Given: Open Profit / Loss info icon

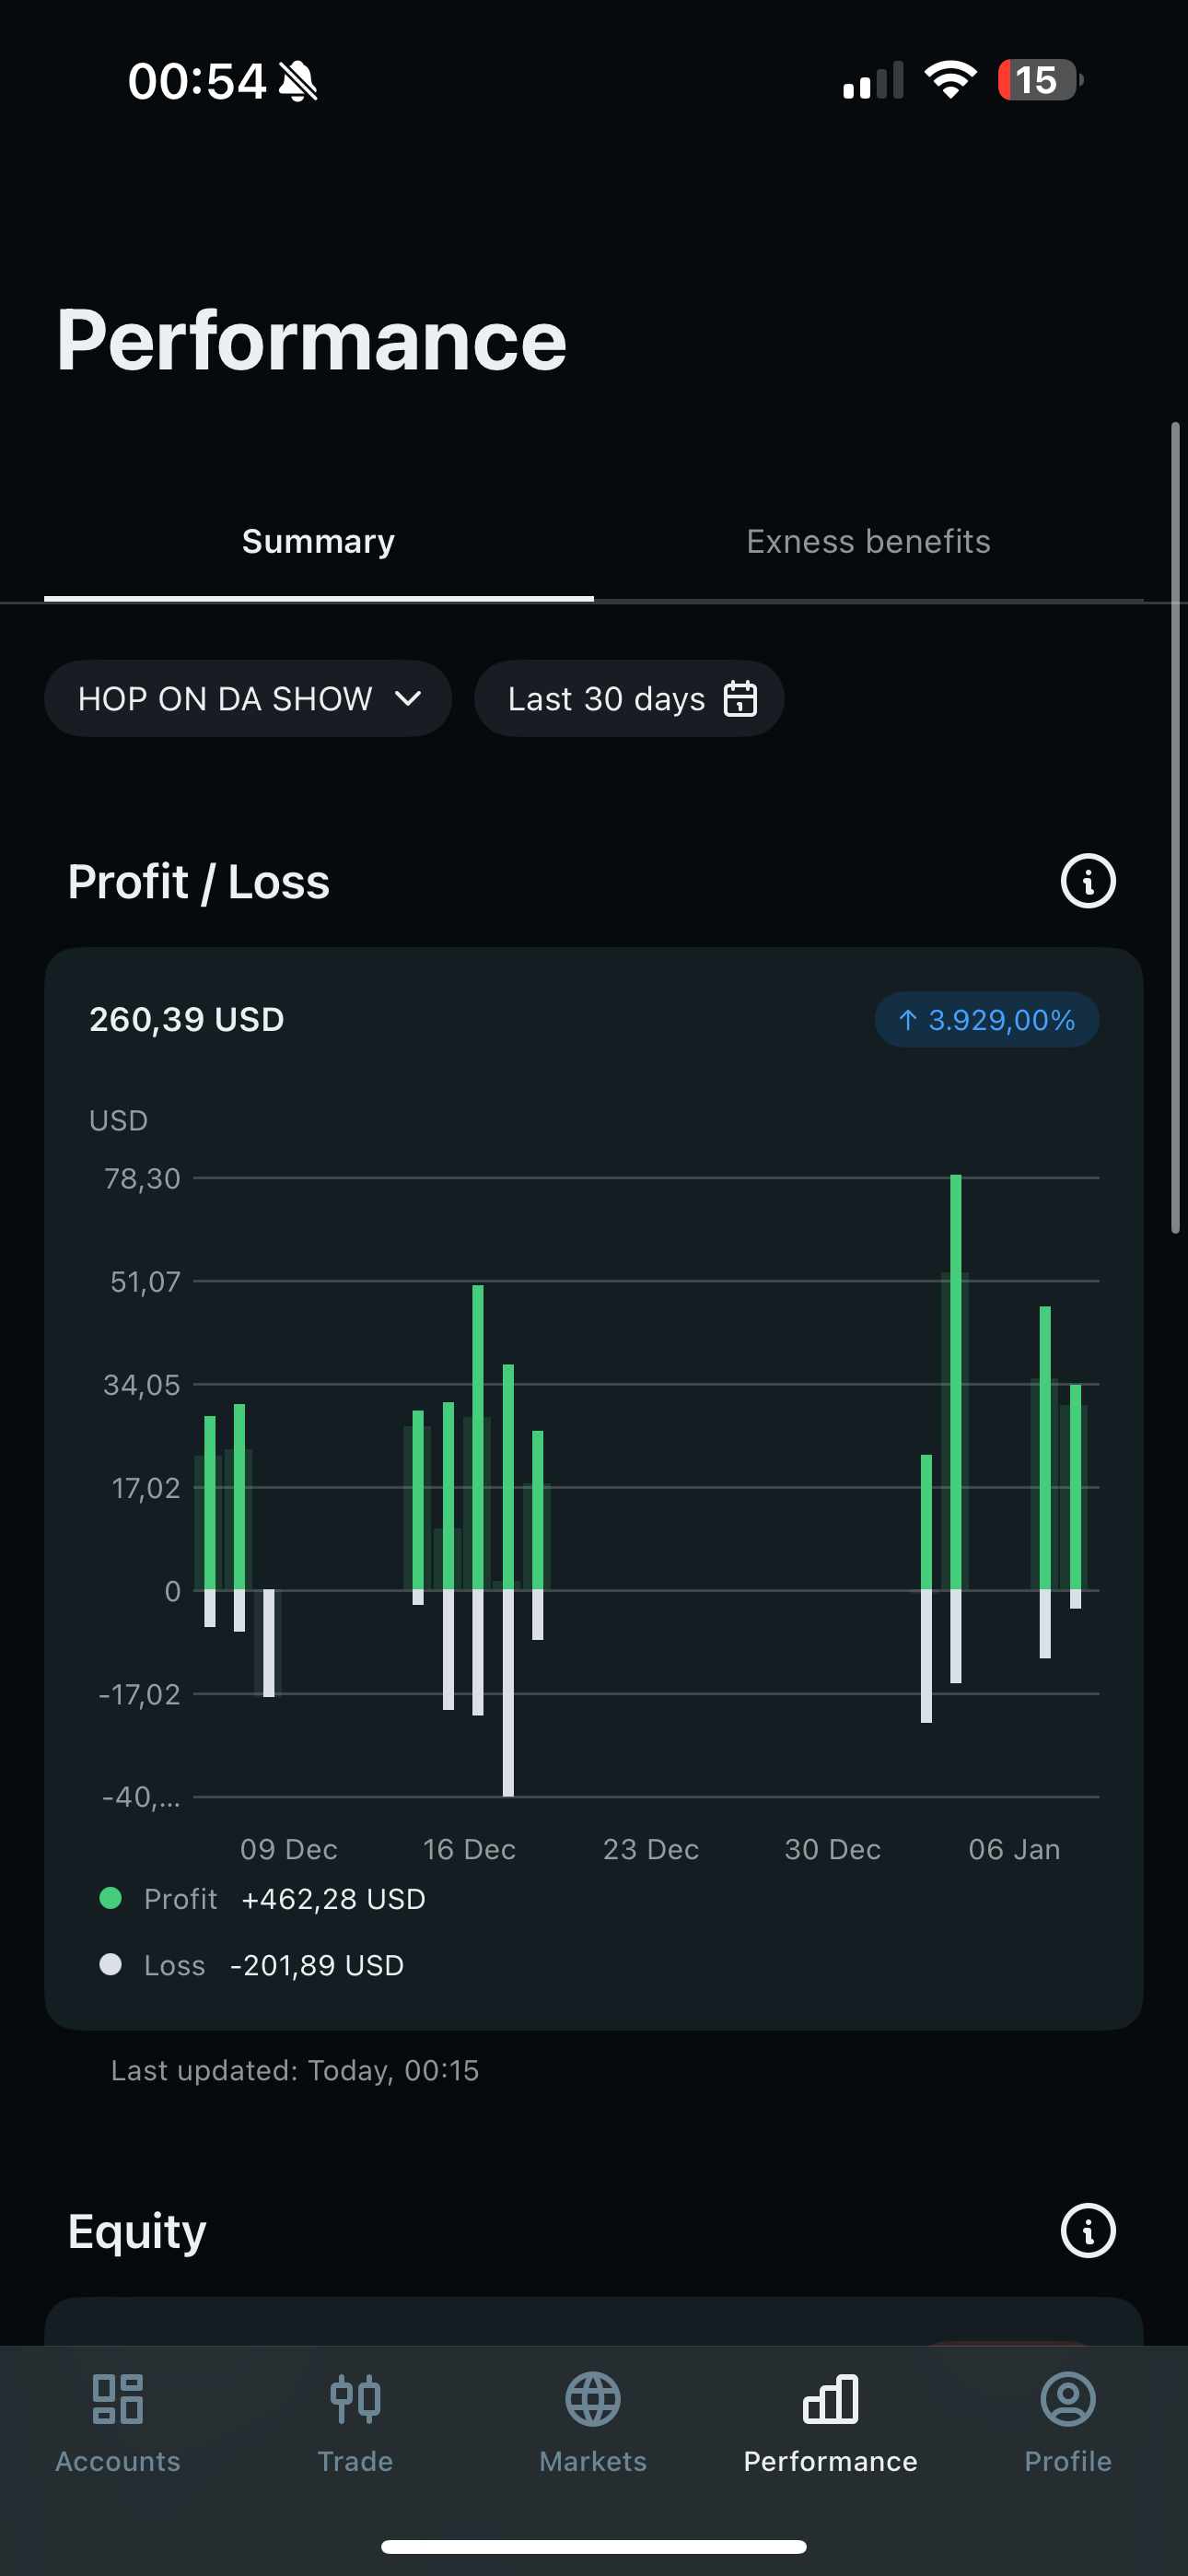Looking at the screenshot, I should [x=1087, y=881].
